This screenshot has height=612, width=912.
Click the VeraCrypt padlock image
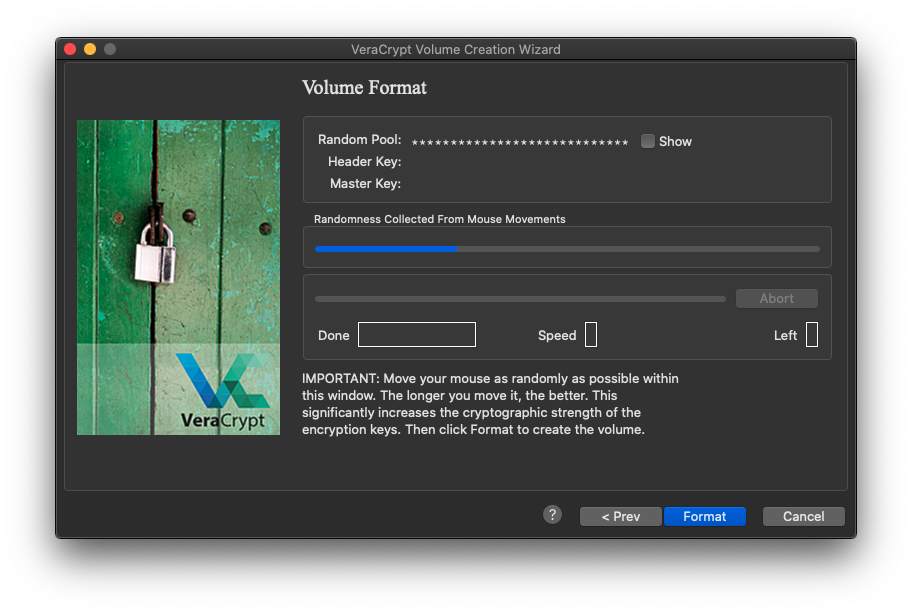pyautogui.click(x=178, y=277)
